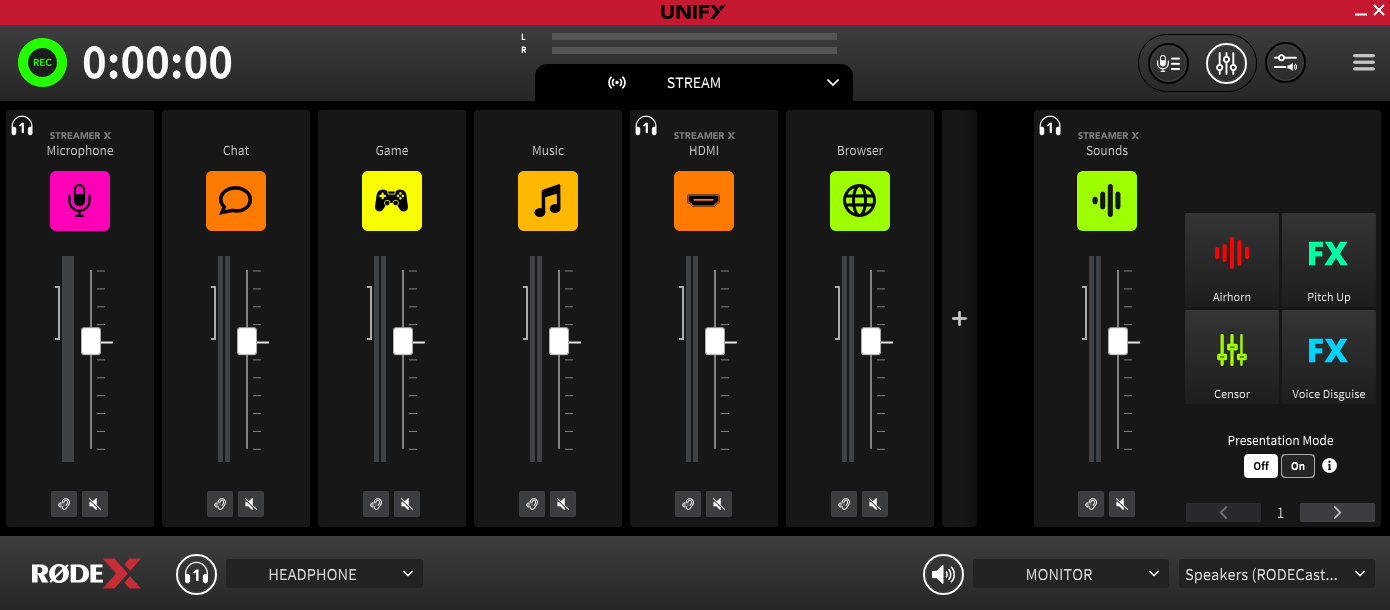Minimize the UNIFY window
The width and height of the screenshot is (1390, 610).
(1361, 13)
